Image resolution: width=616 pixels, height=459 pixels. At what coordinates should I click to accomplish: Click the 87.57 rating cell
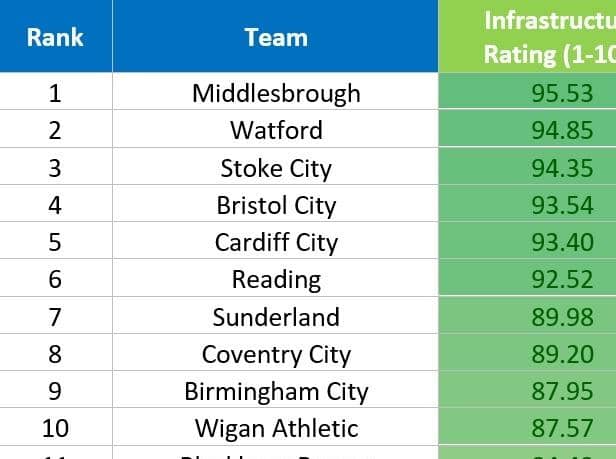click(527, 426)
